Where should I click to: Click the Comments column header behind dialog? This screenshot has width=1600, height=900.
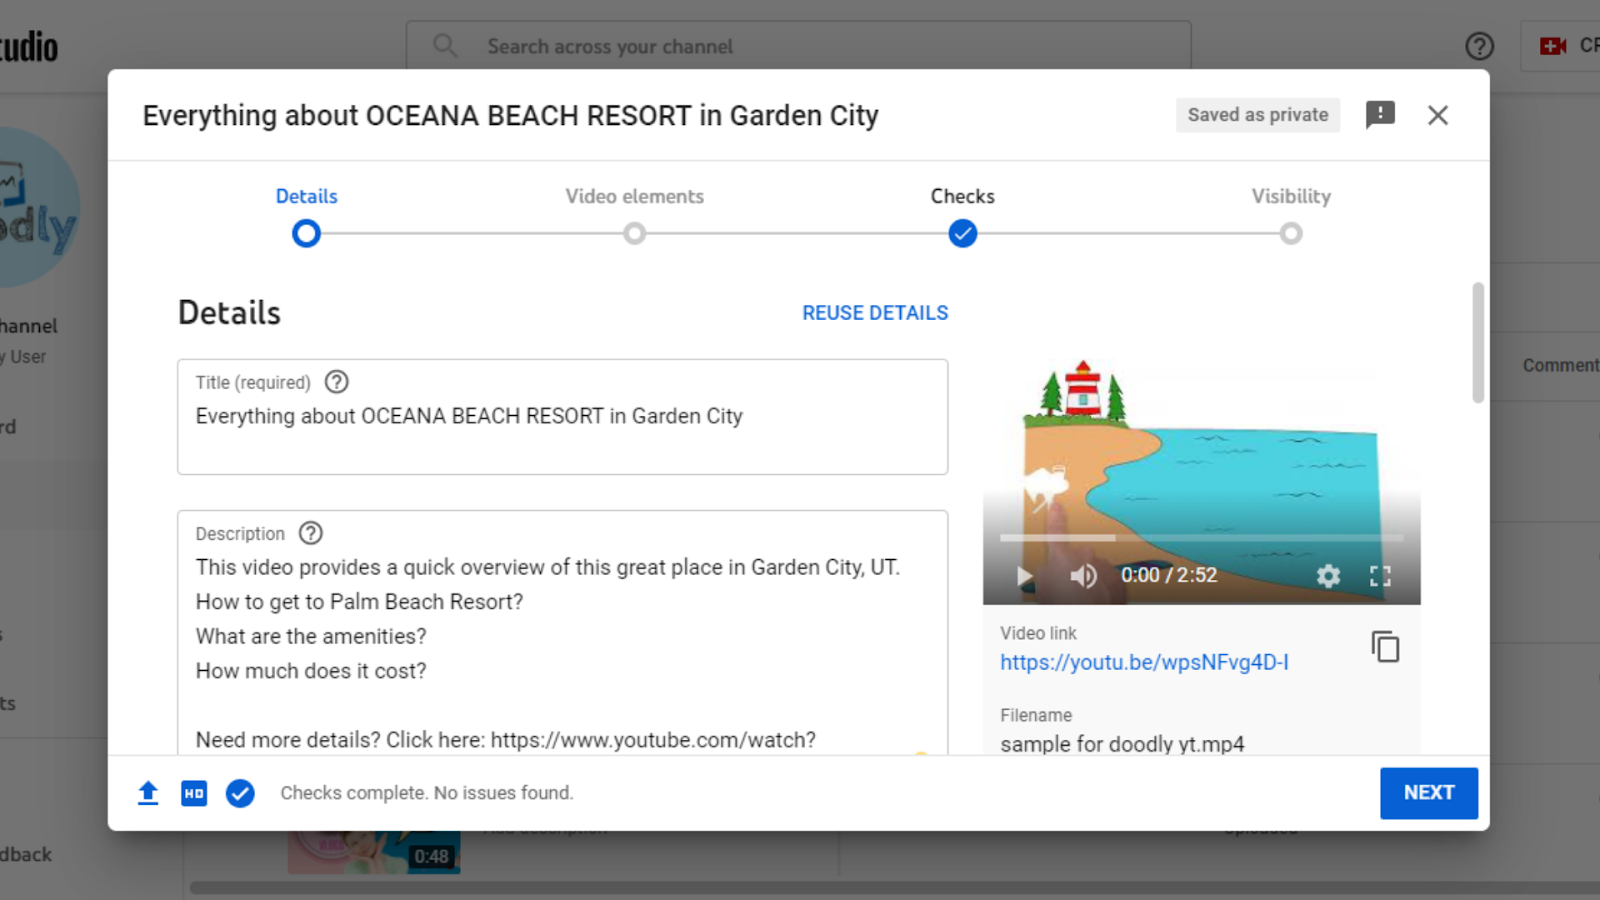1561,366
